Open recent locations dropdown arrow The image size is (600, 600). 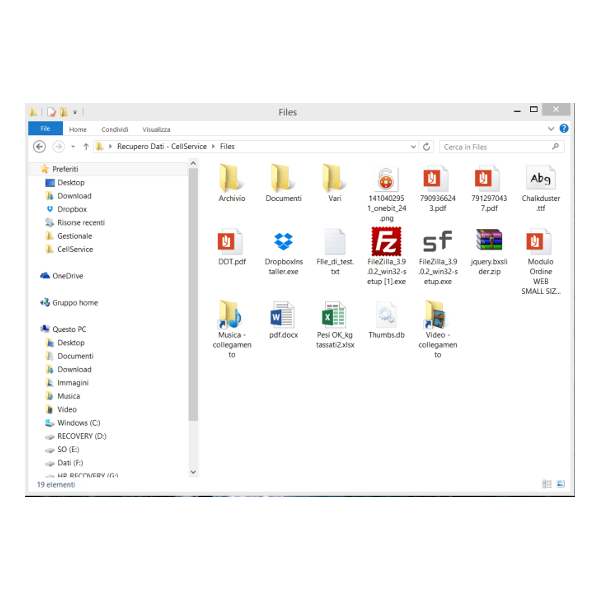(73, 147)
